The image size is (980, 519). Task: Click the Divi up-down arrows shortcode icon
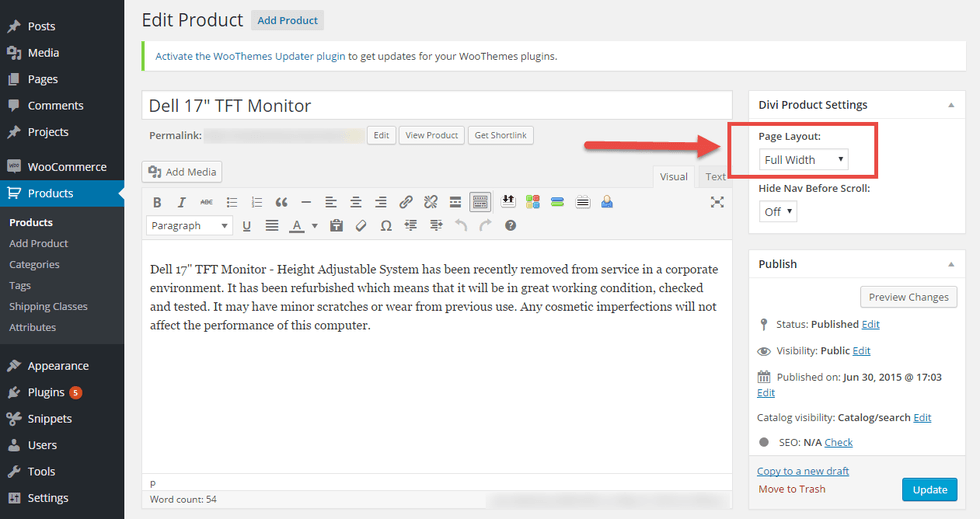(508, 201)
